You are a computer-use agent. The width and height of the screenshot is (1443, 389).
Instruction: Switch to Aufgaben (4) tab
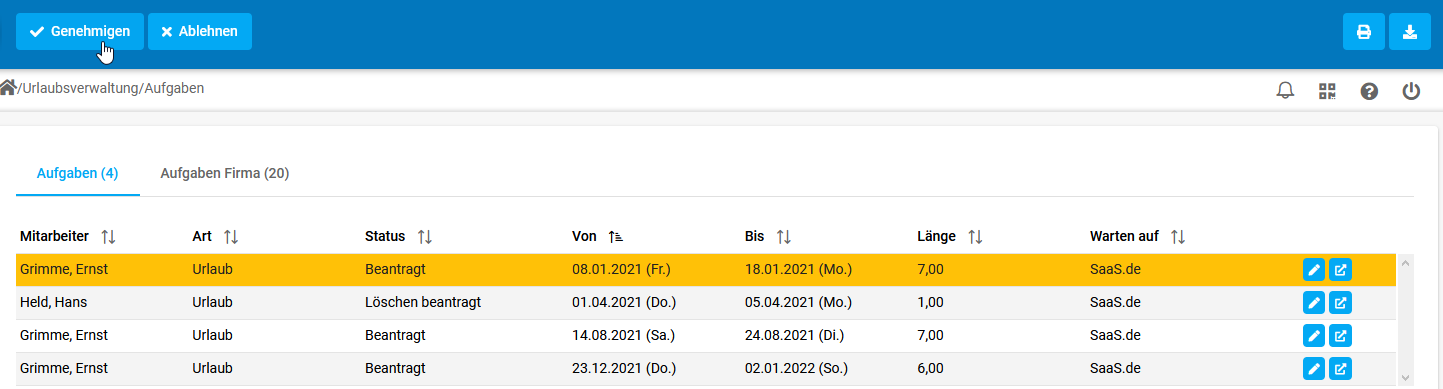point(78,173)
